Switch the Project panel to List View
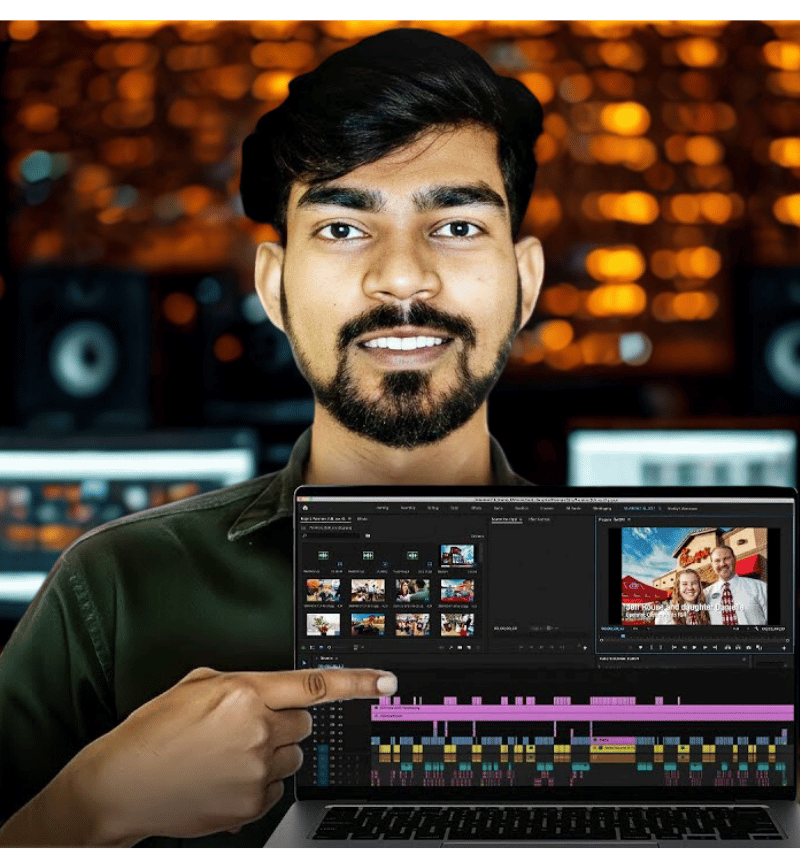The height and width of the screenshot is (854, 800). pos(312,648)
